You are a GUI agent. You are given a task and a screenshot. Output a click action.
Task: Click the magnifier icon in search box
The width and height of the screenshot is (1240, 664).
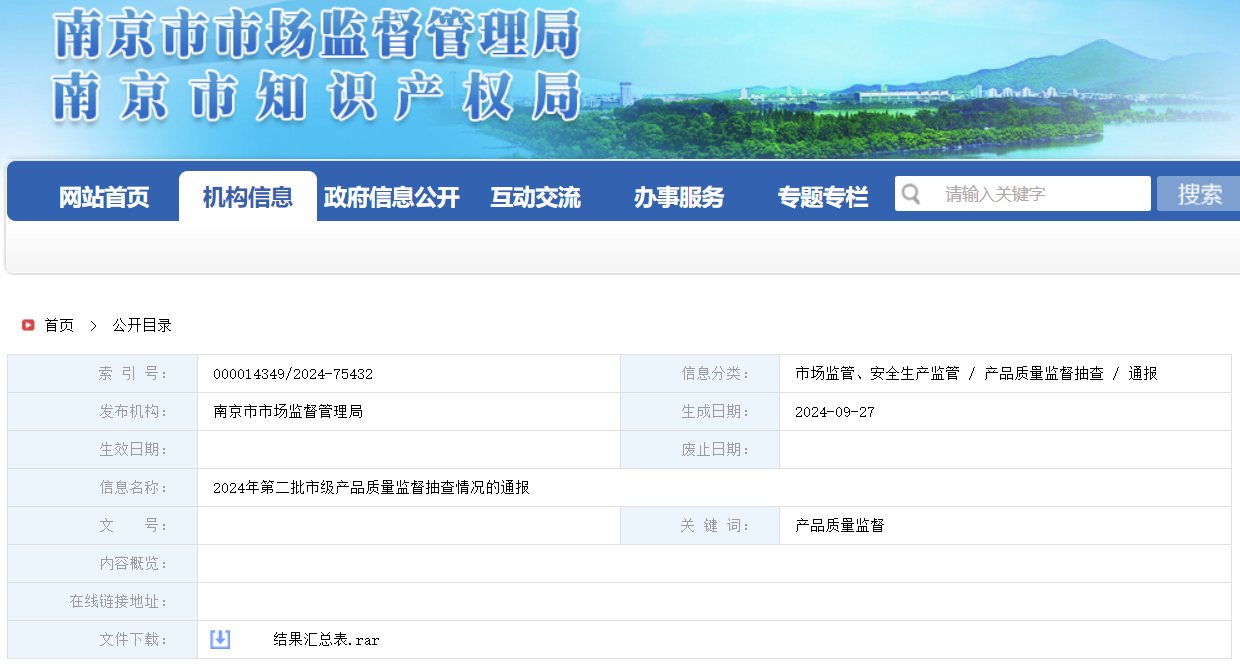tap(910, 194)
